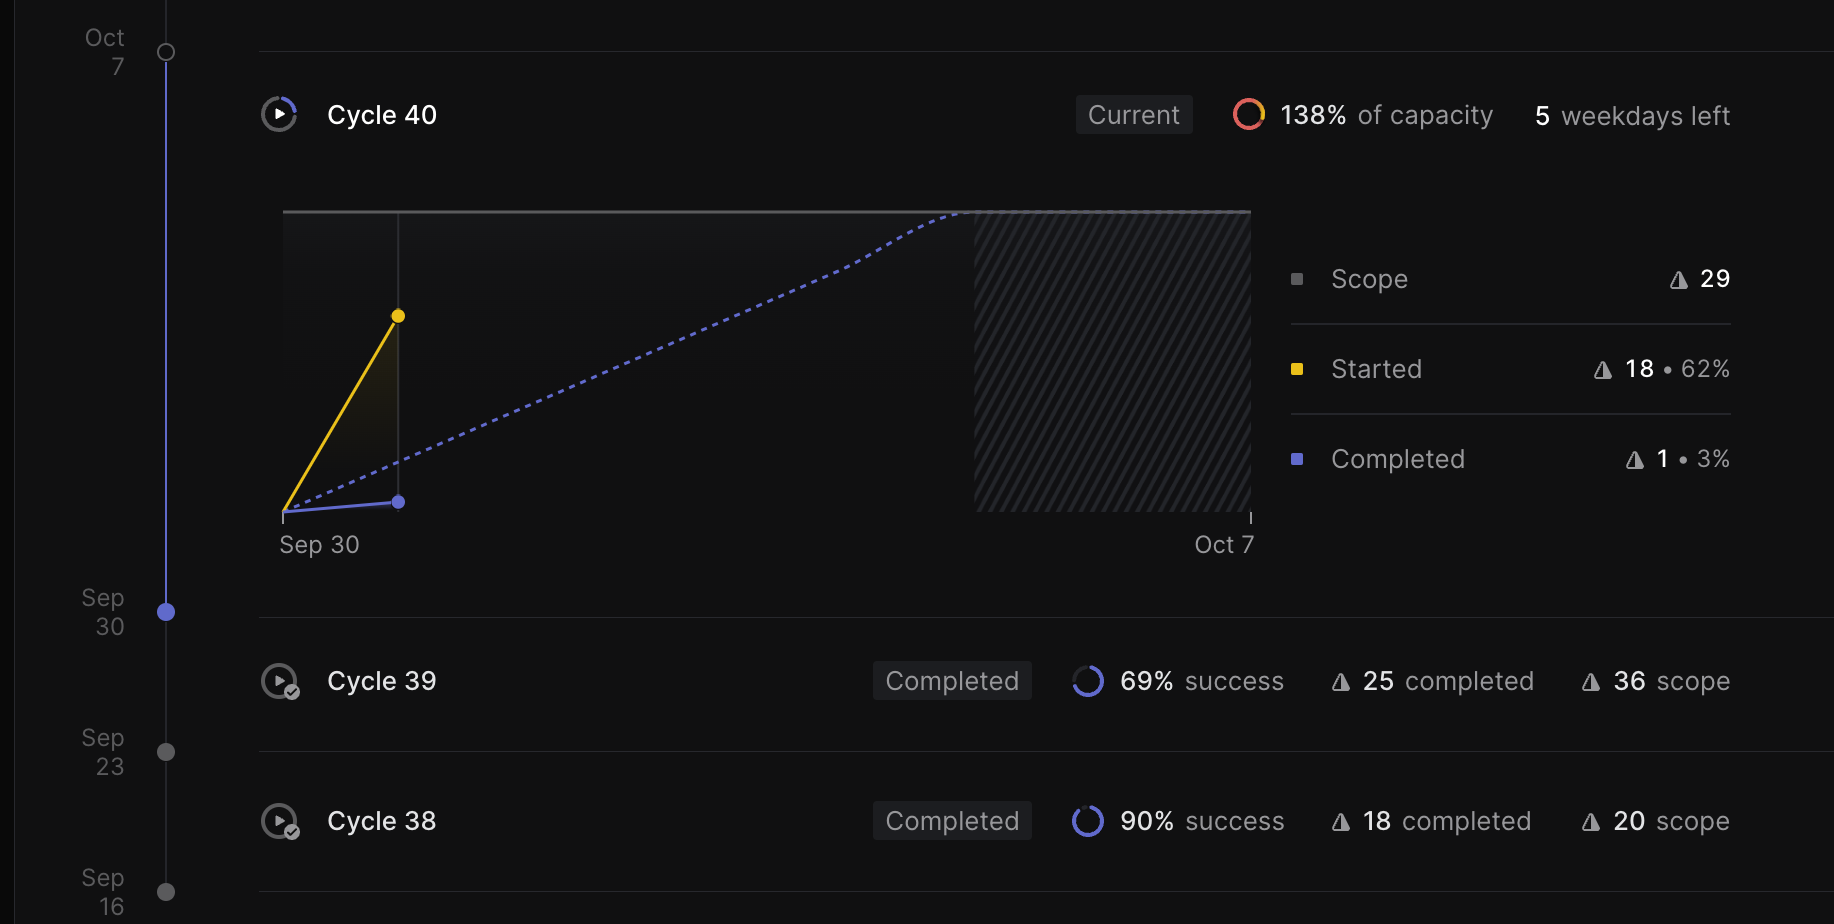1834x924 pixels.
Task: Click the yellow Started data point on chart
Action: (x=398, y=316)
